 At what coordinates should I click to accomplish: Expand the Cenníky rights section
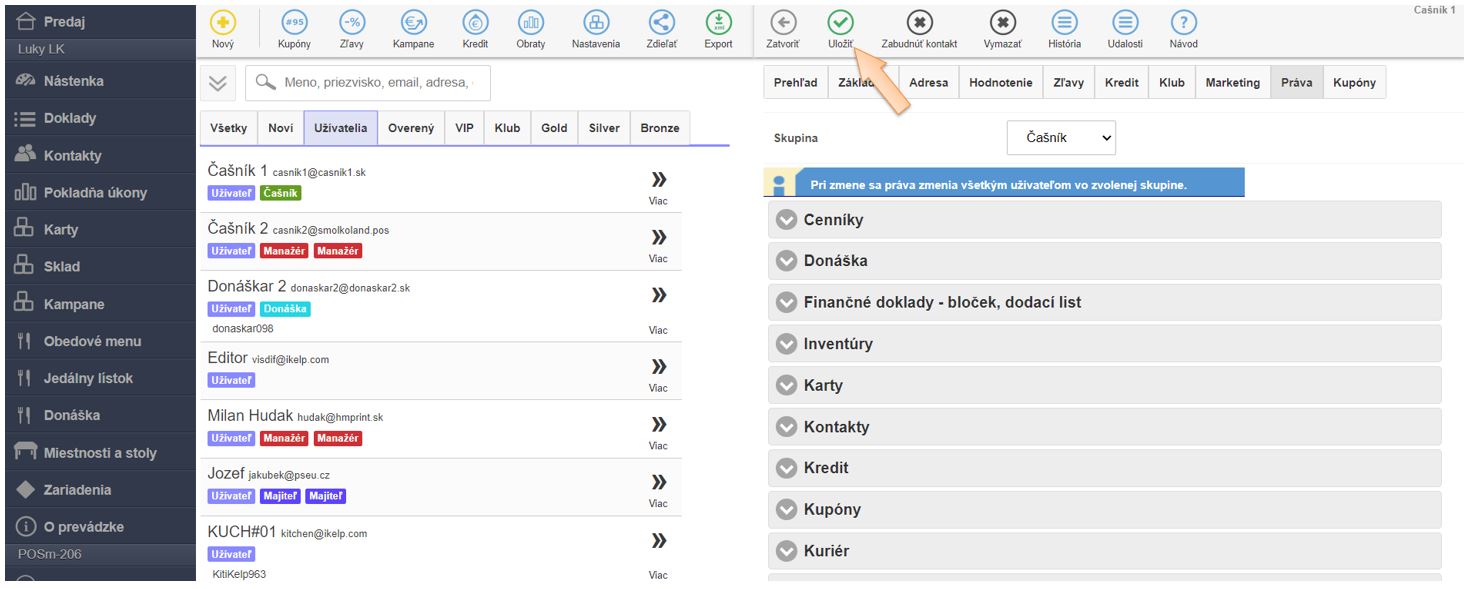click(x=786, y=220)
